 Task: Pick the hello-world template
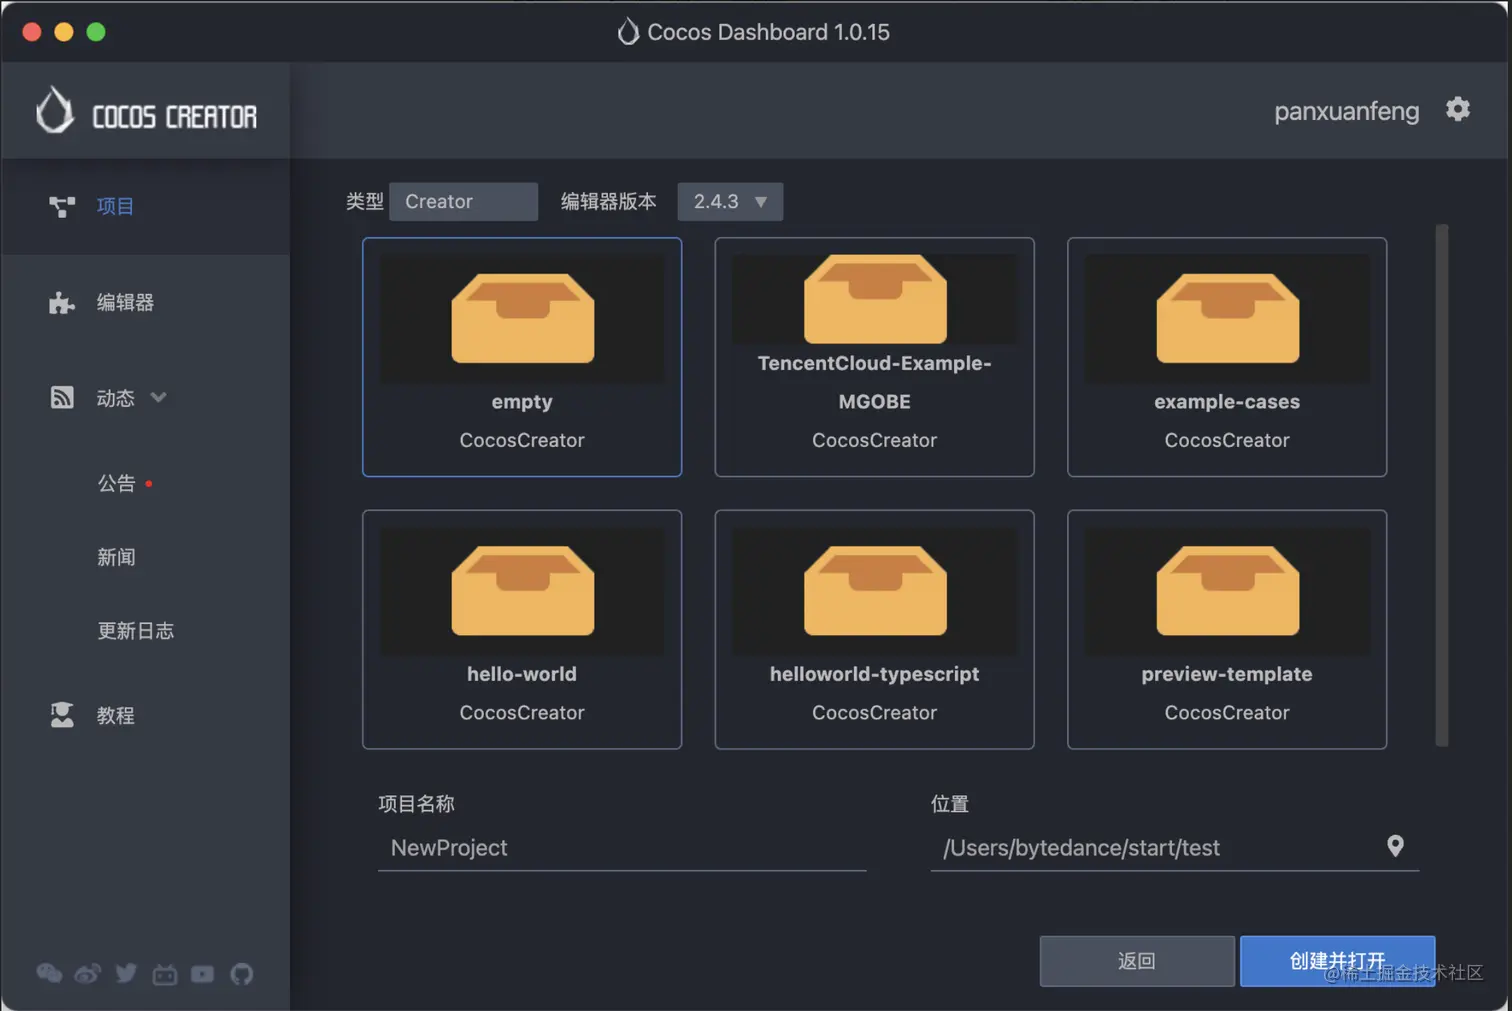[522, 629]
